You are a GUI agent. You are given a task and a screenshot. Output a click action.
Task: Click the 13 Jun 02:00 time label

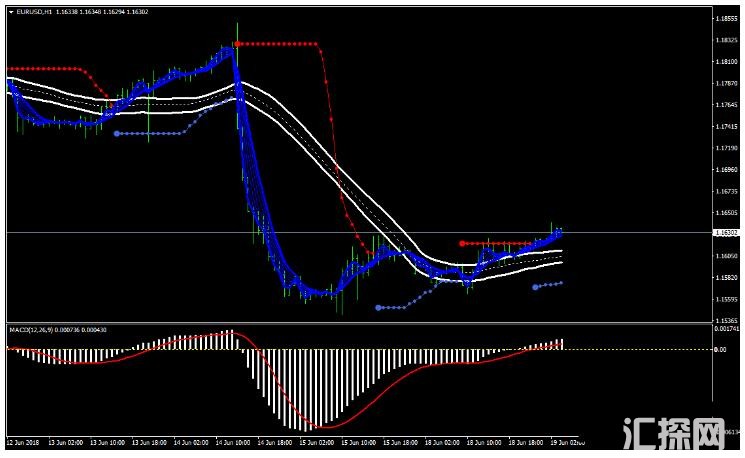click(66, 442)
